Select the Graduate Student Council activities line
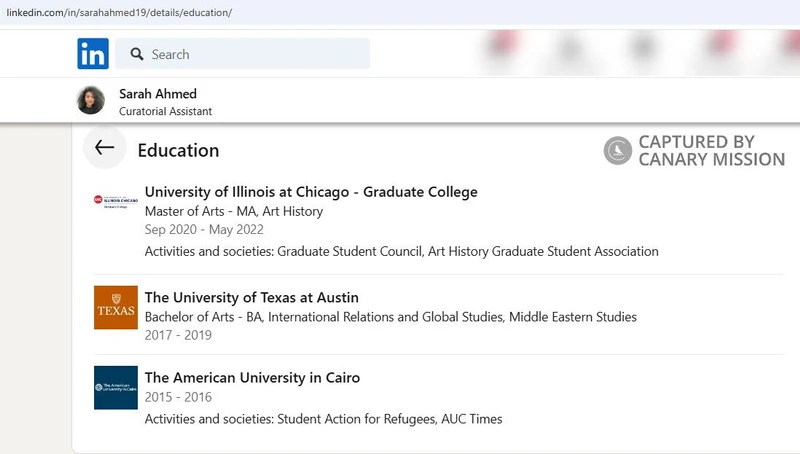This screenshot has height=454, width=800. [x=402, y=251]
